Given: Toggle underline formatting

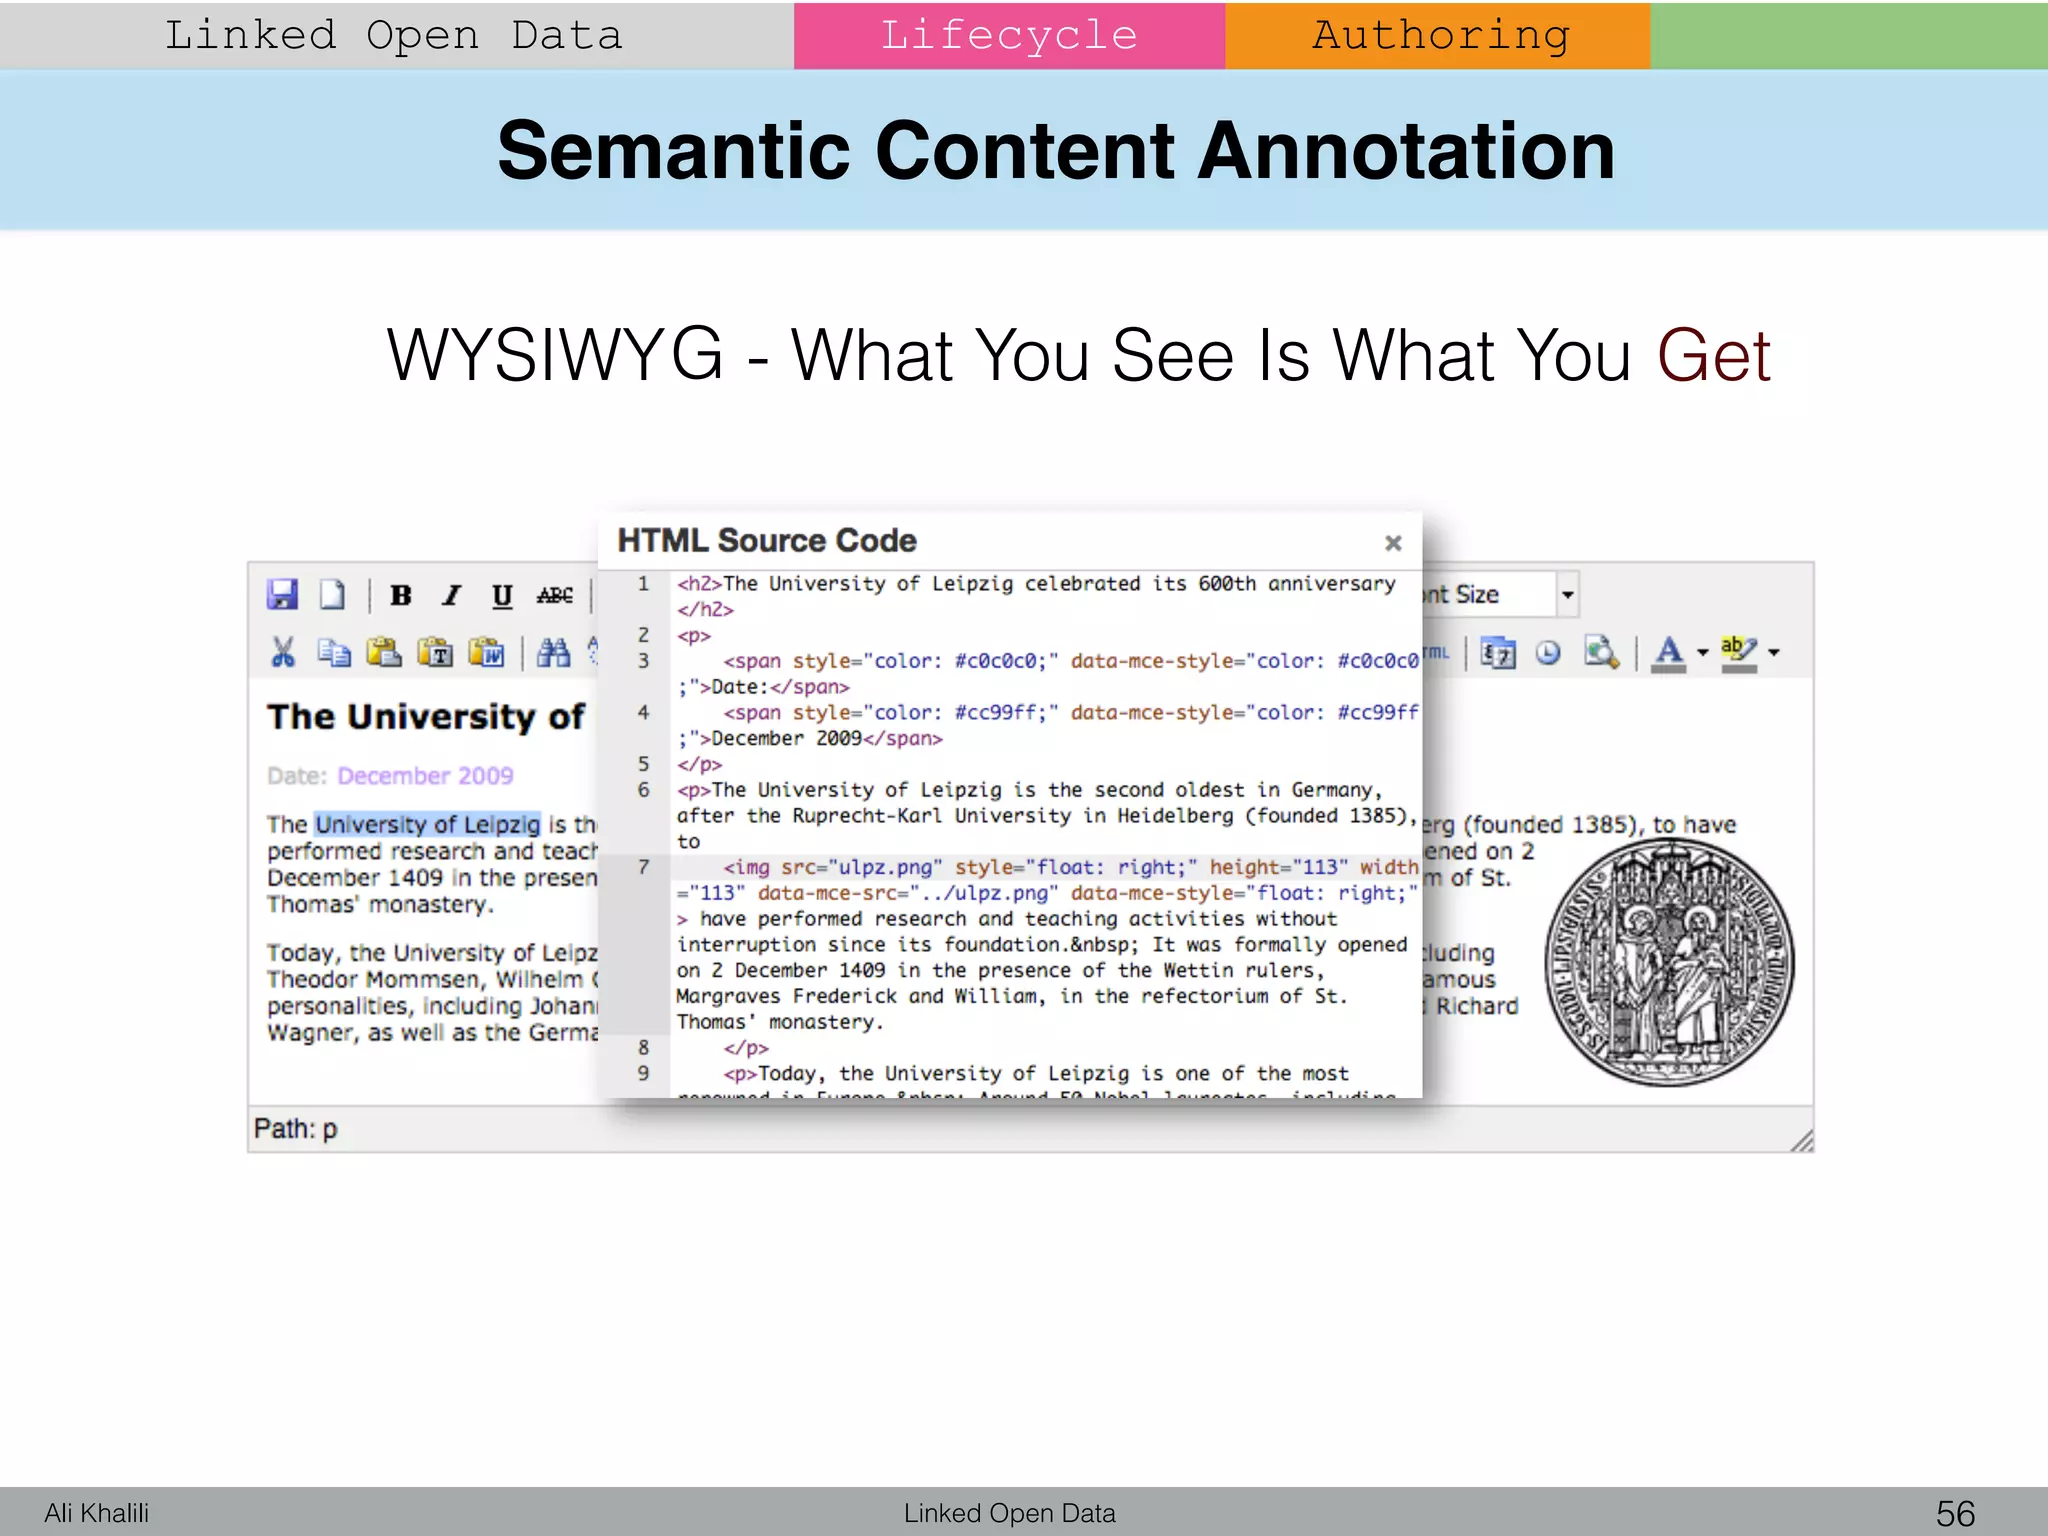Looking at the screenshot, I should point(502,596).
